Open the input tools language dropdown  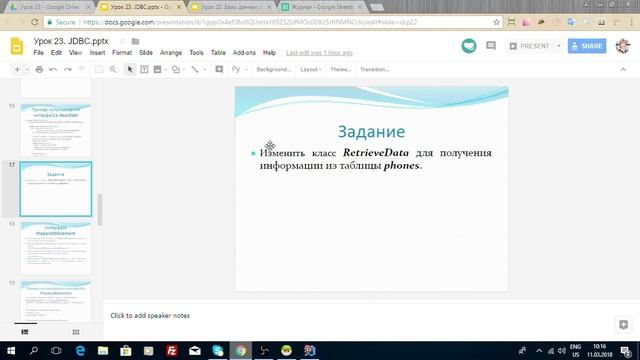pos(246,70)
